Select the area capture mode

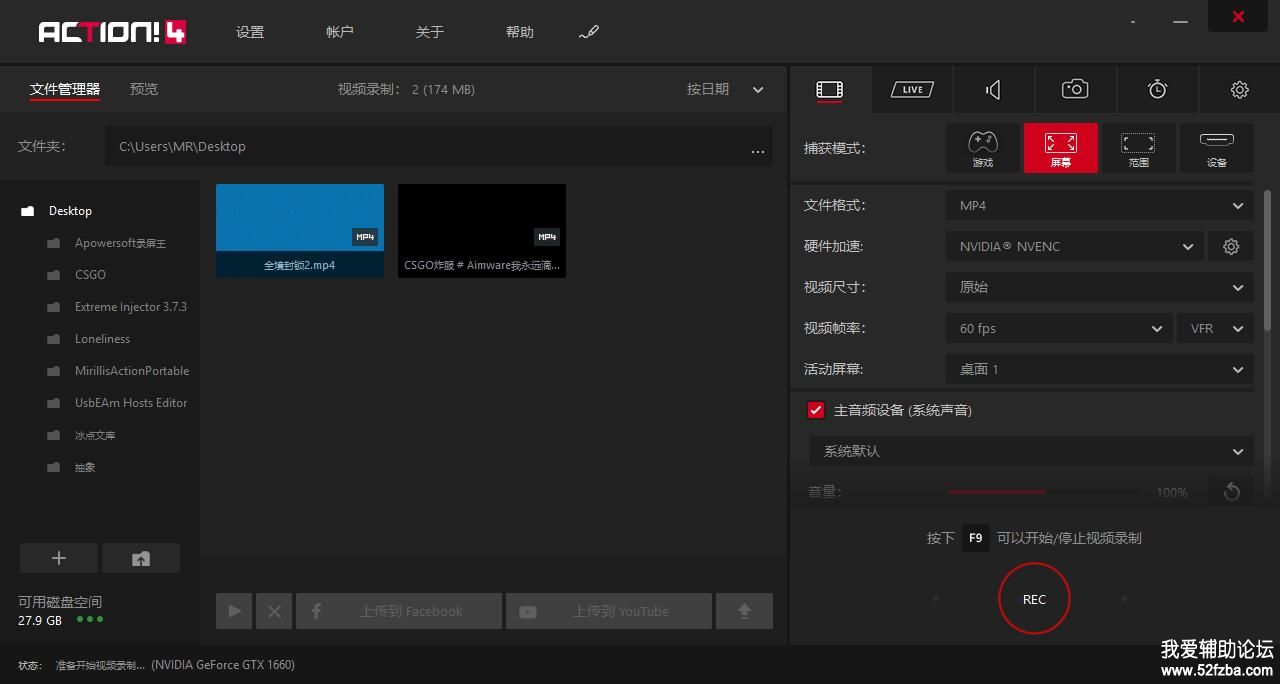point(1138,148)
